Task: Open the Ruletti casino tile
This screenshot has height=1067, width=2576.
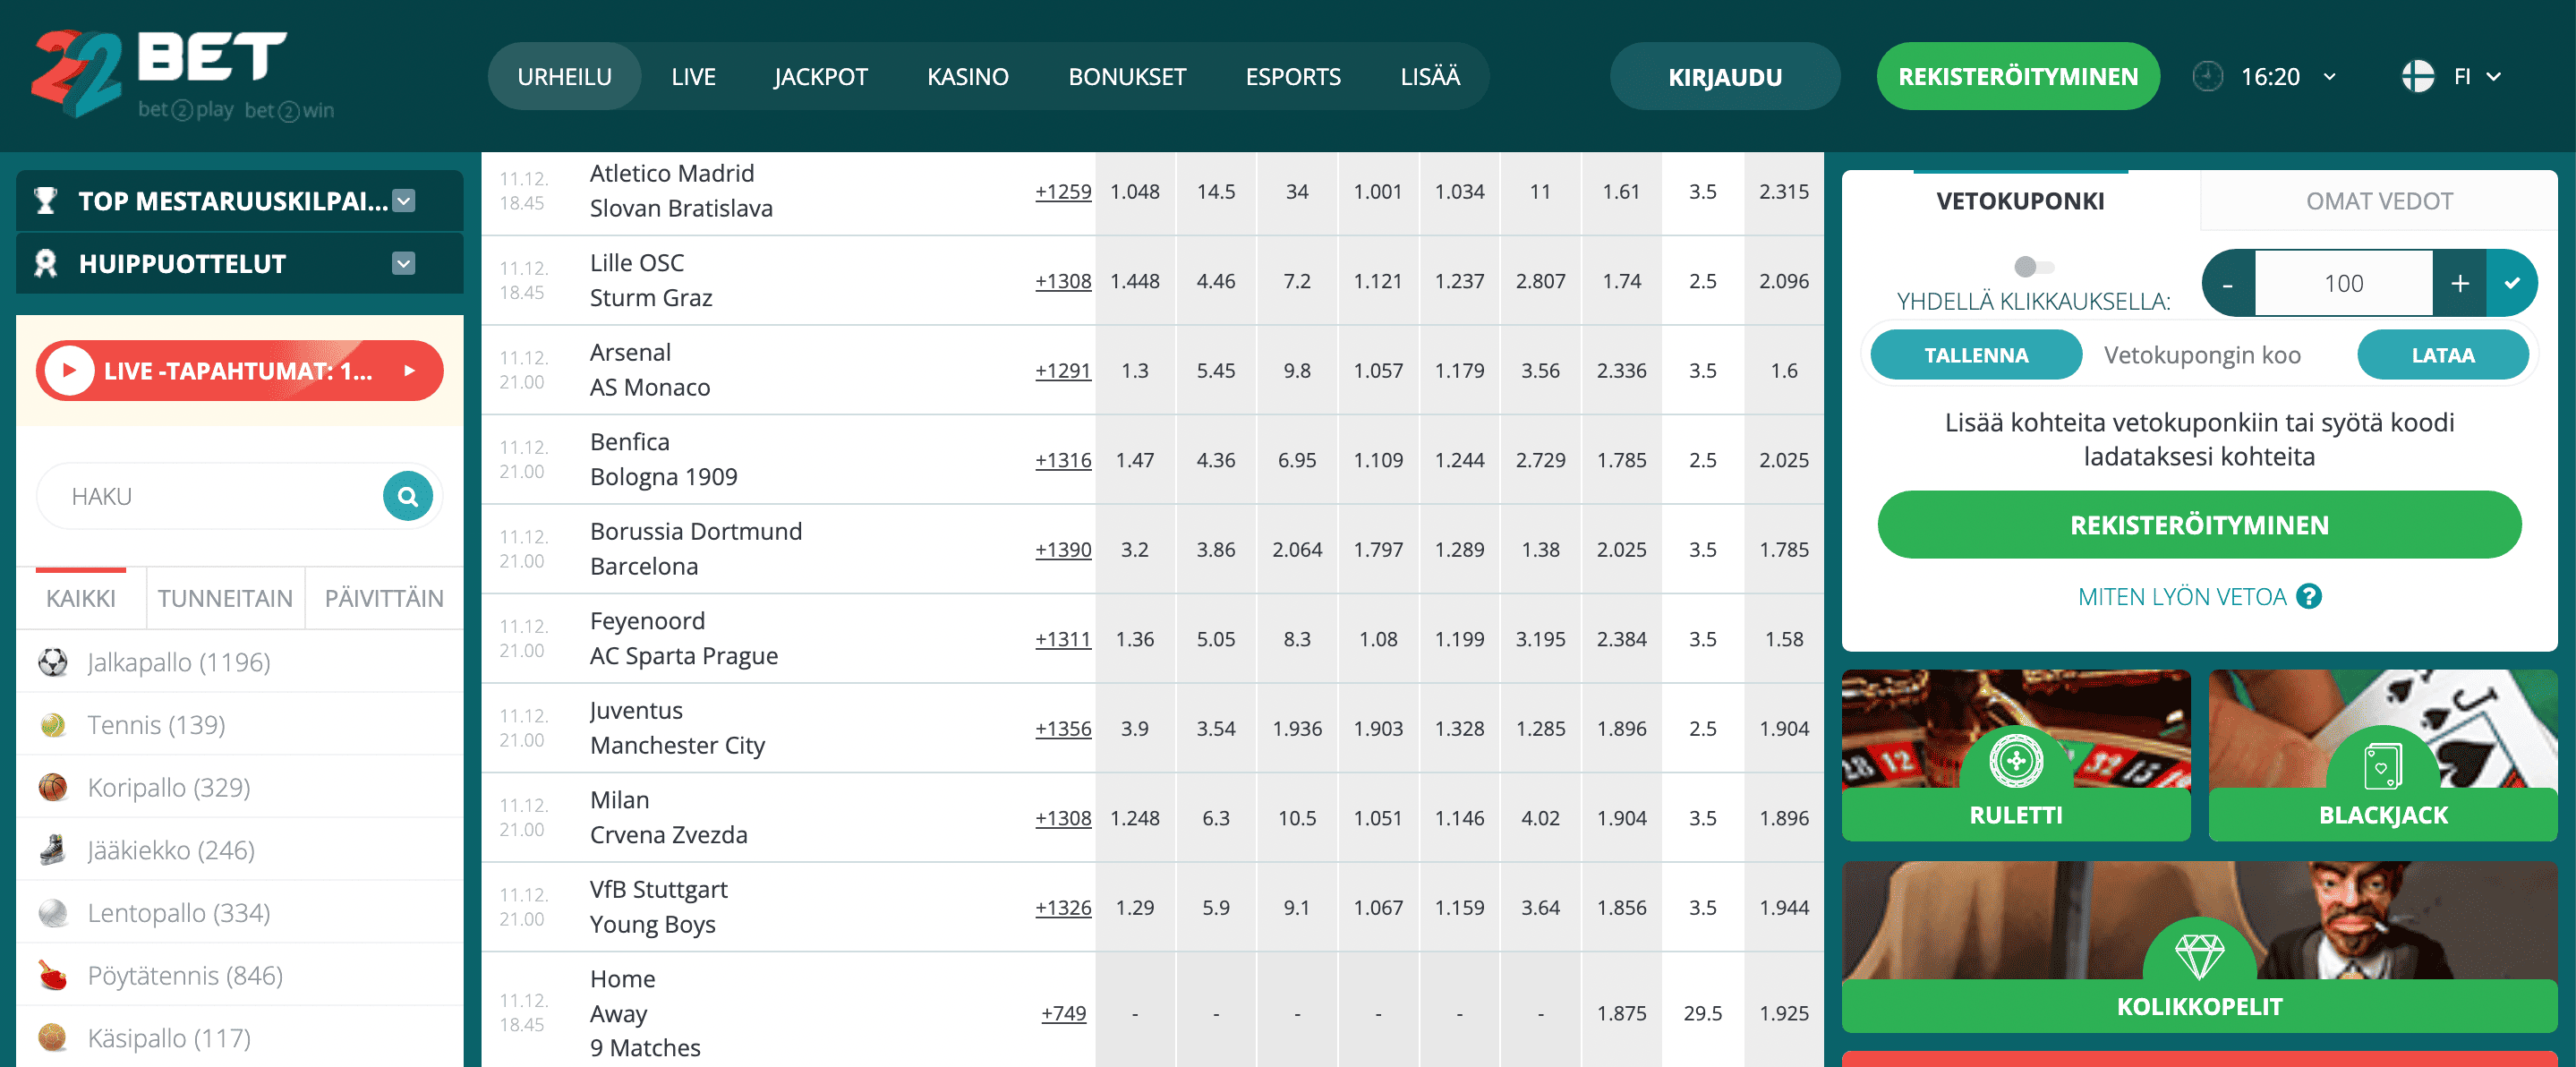Action: click(x=2015, y=755)
